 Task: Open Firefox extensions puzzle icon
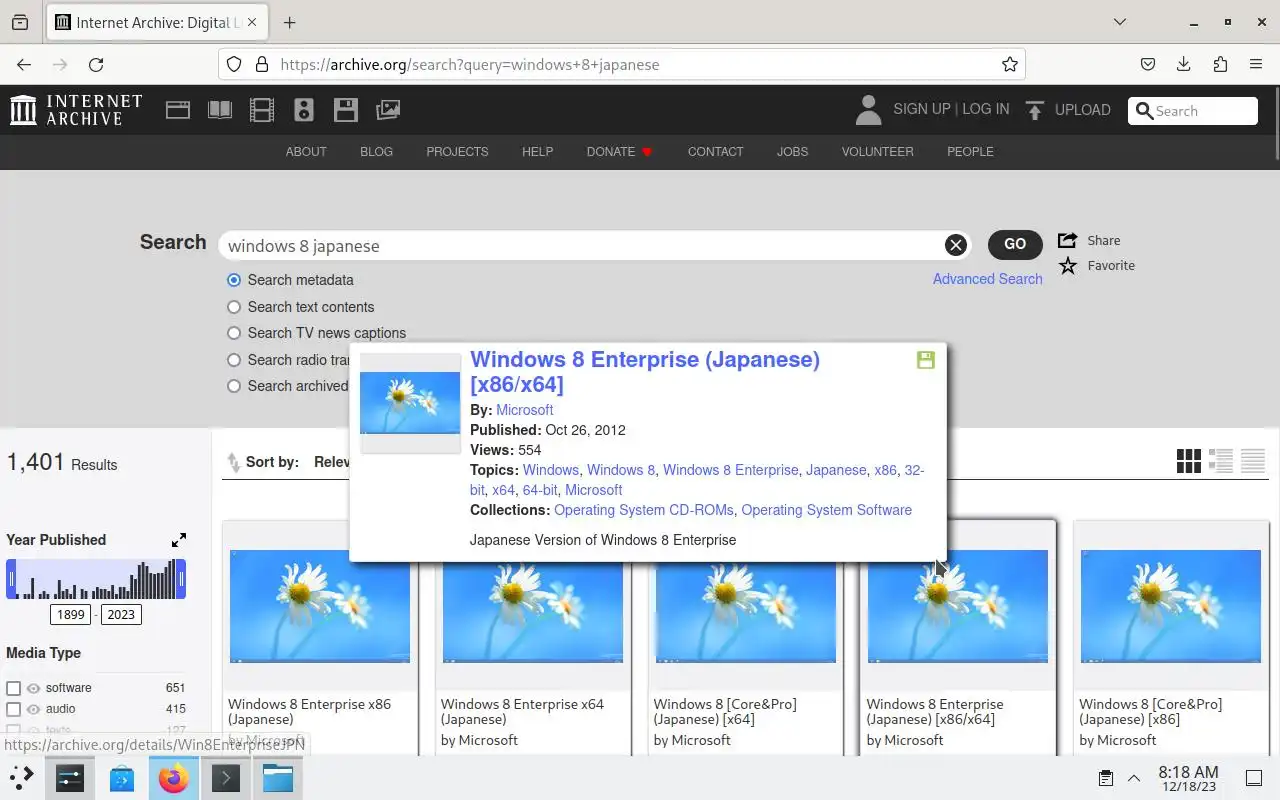[x=1220, y=64]
